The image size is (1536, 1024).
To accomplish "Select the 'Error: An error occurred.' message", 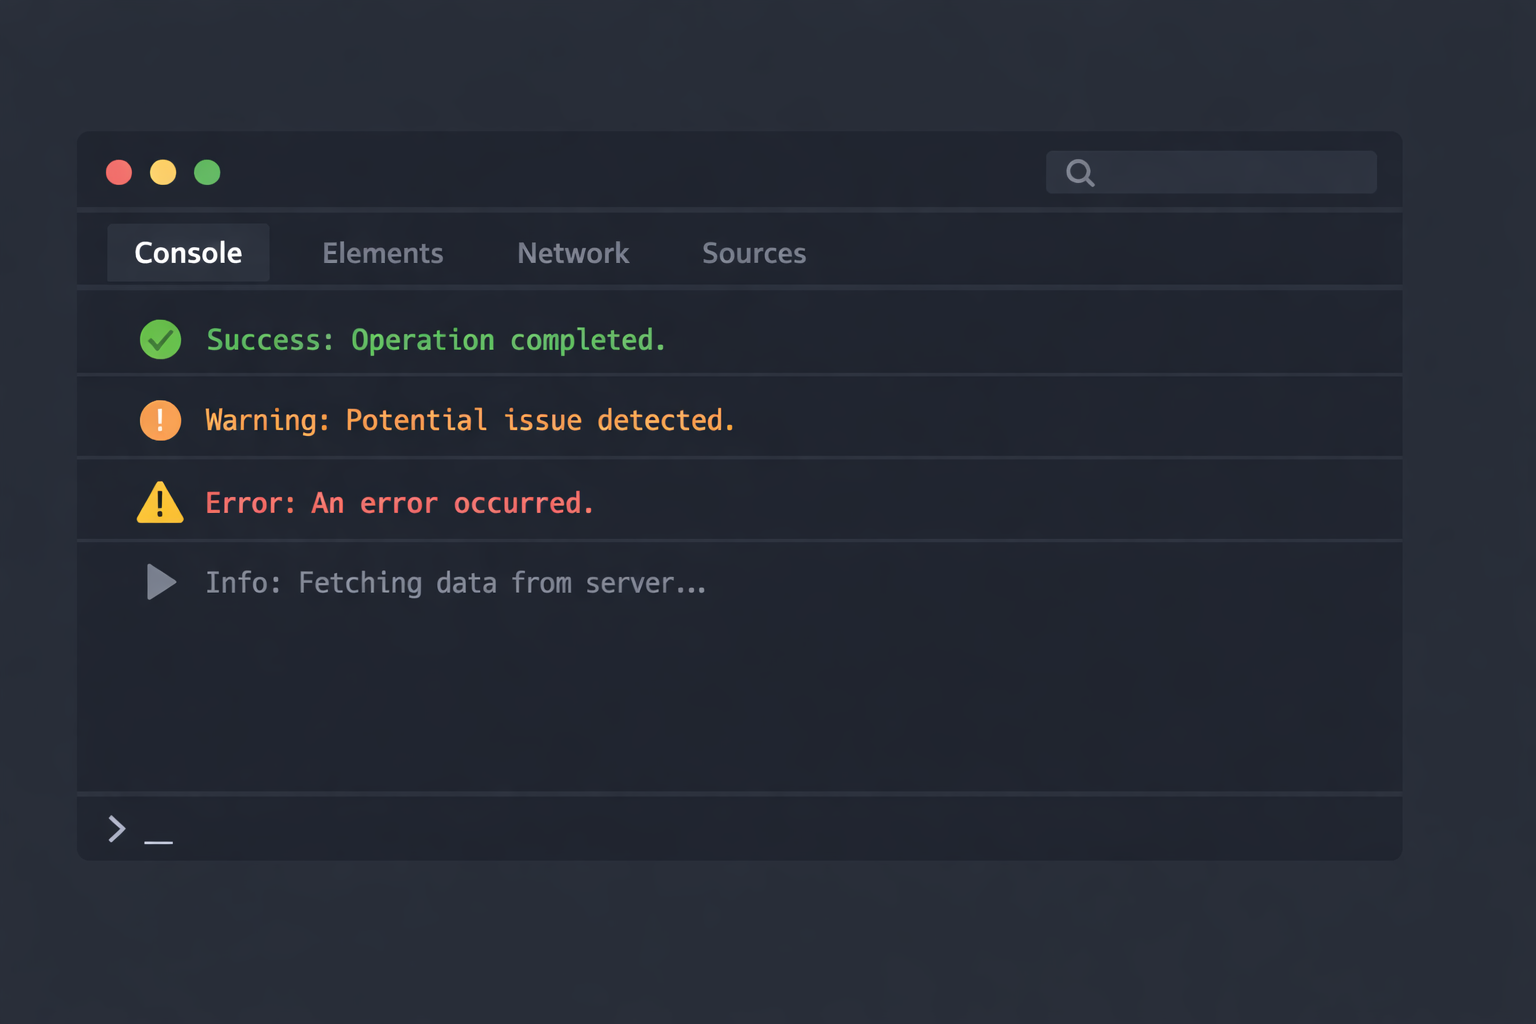I will 400,503.
